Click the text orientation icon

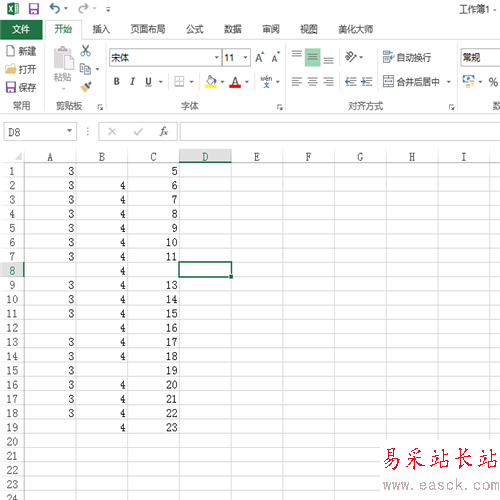click(351, 57)
